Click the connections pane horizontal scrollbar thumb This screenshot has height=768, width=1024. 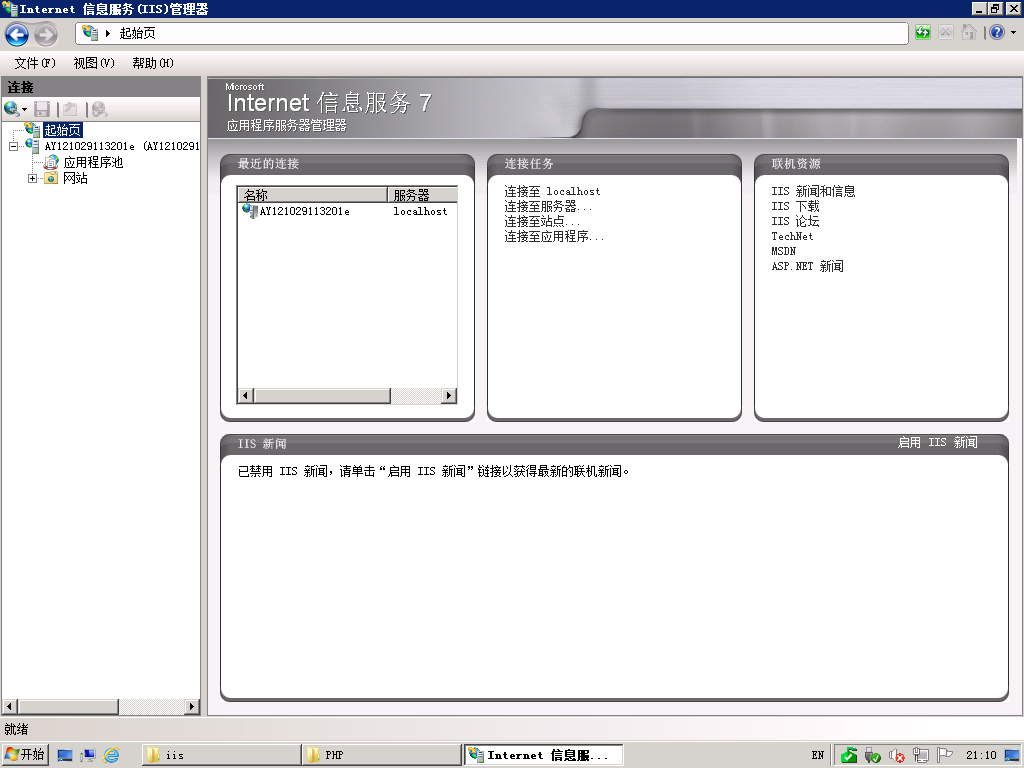coord(68,707)
